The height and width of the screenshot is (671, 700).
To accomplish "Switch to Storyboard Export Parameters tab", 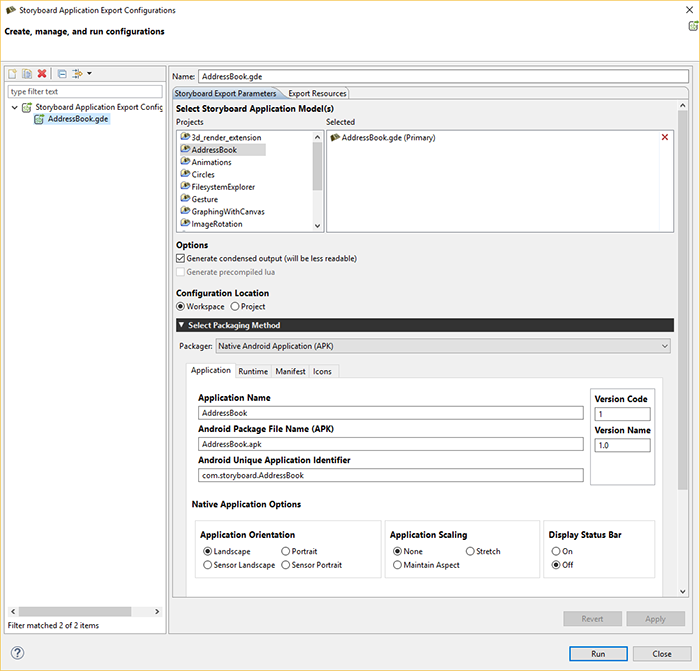I will [x=225, y=93].
